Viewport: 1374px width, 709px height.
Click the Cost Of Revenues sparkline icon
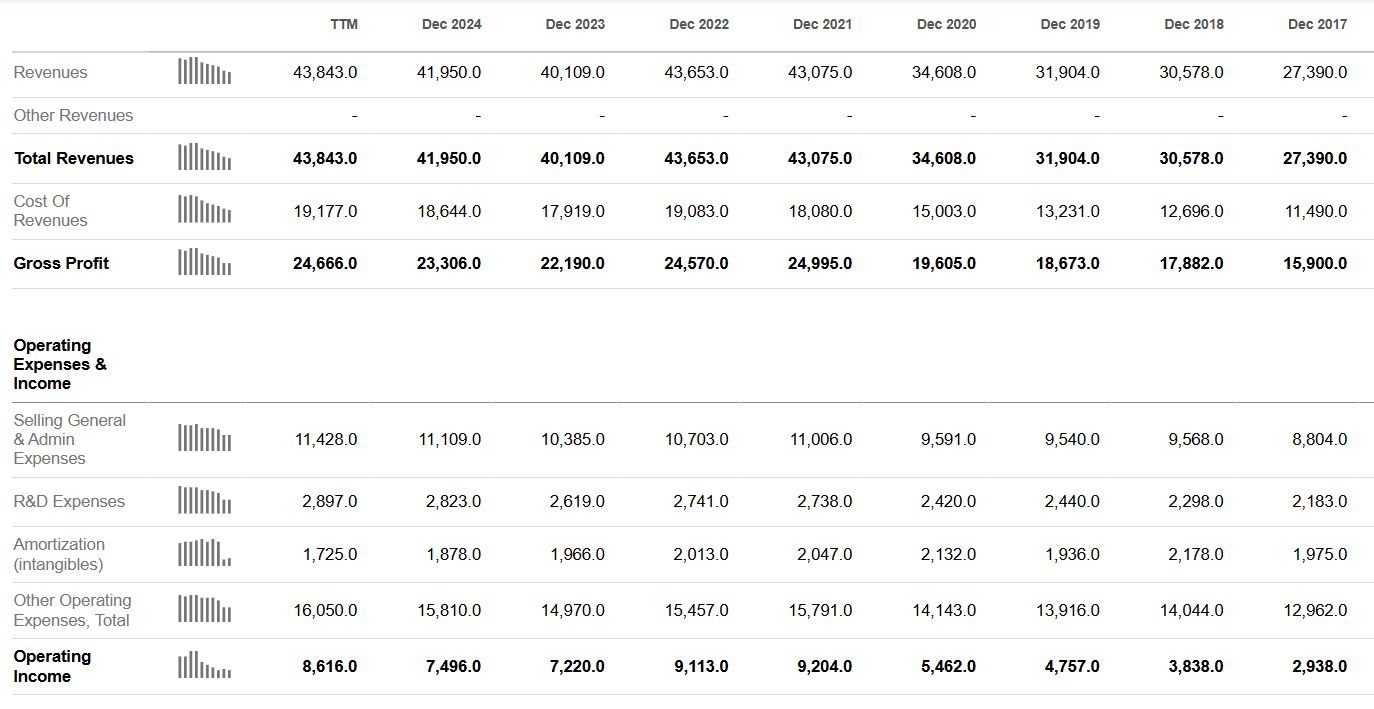[x=204, y=210]
